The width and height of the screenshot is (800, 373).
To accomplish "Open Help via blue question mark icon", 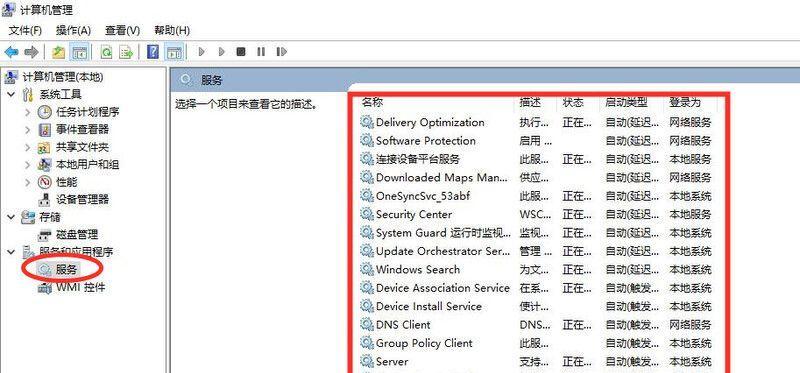I will pos(153,52).
